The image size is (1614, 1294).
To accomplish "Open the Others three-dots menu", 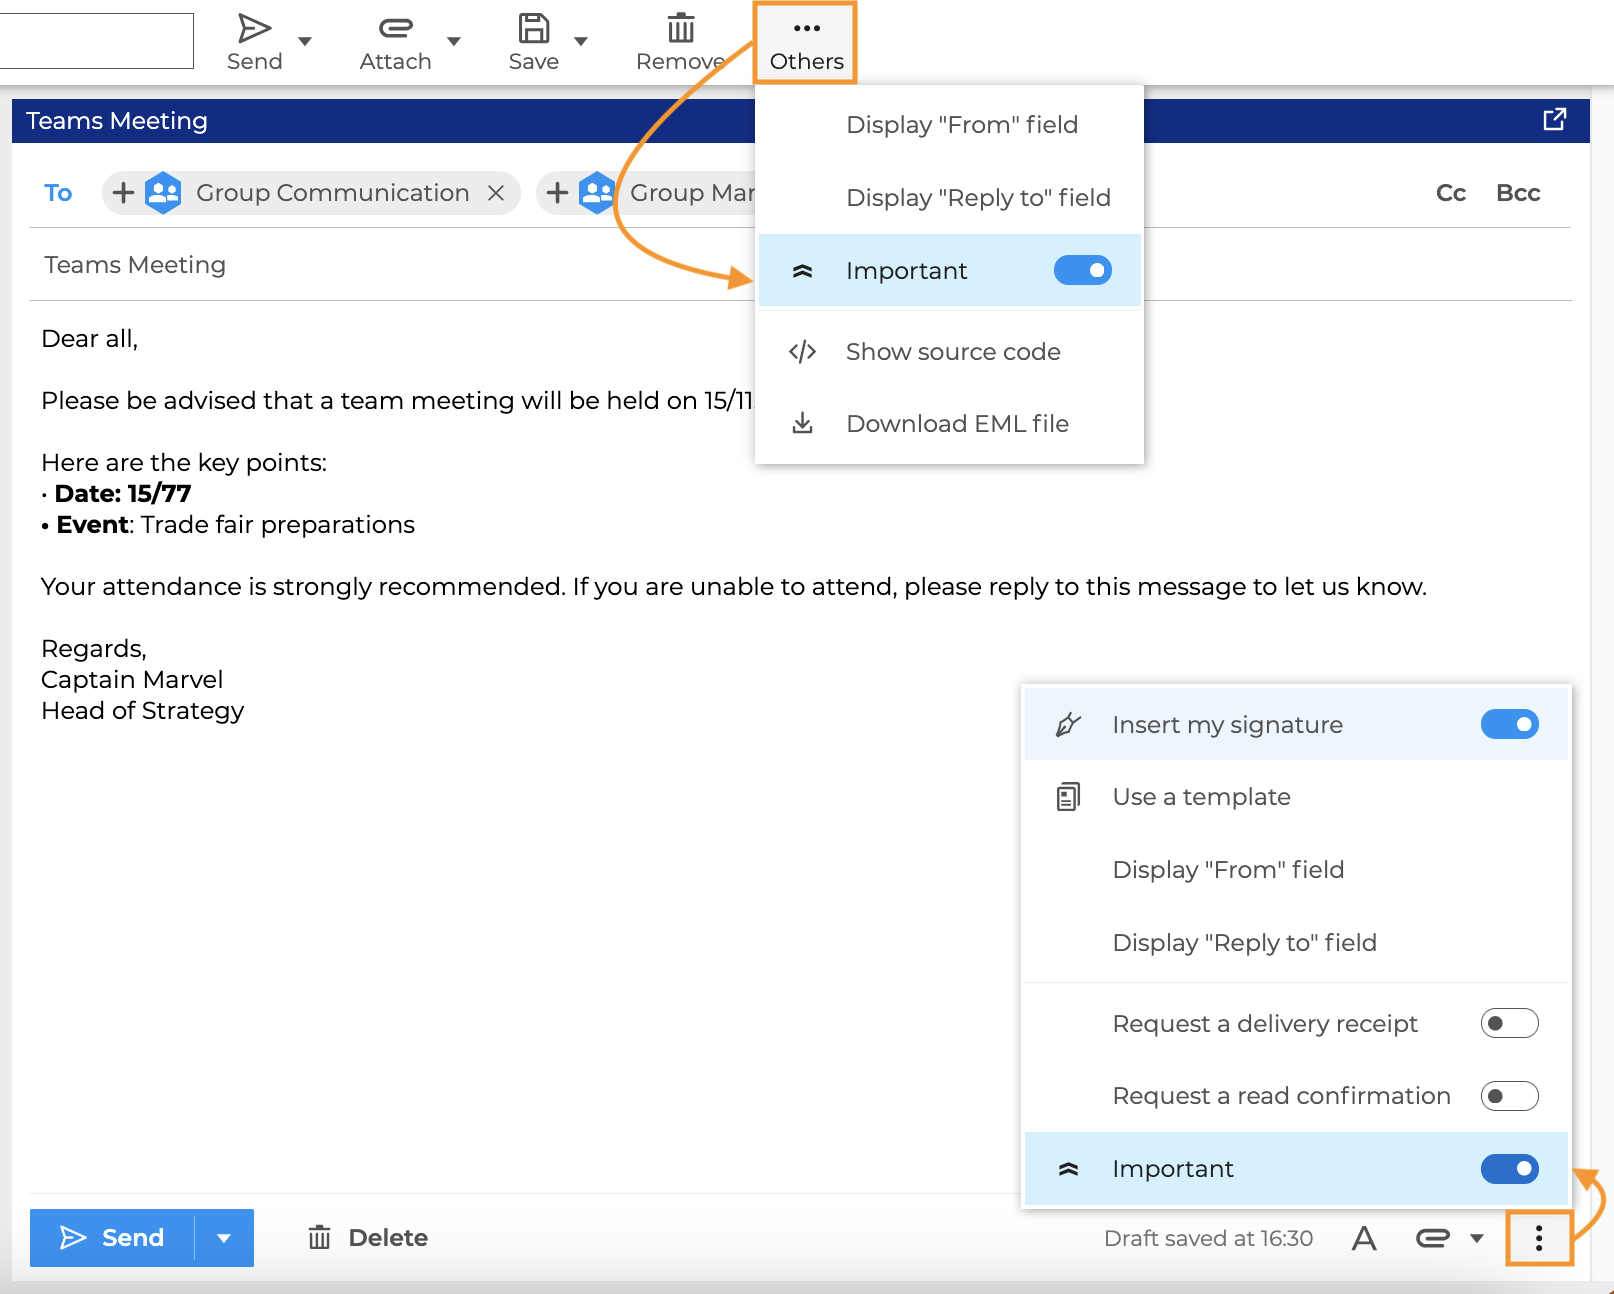I will 806,43.
